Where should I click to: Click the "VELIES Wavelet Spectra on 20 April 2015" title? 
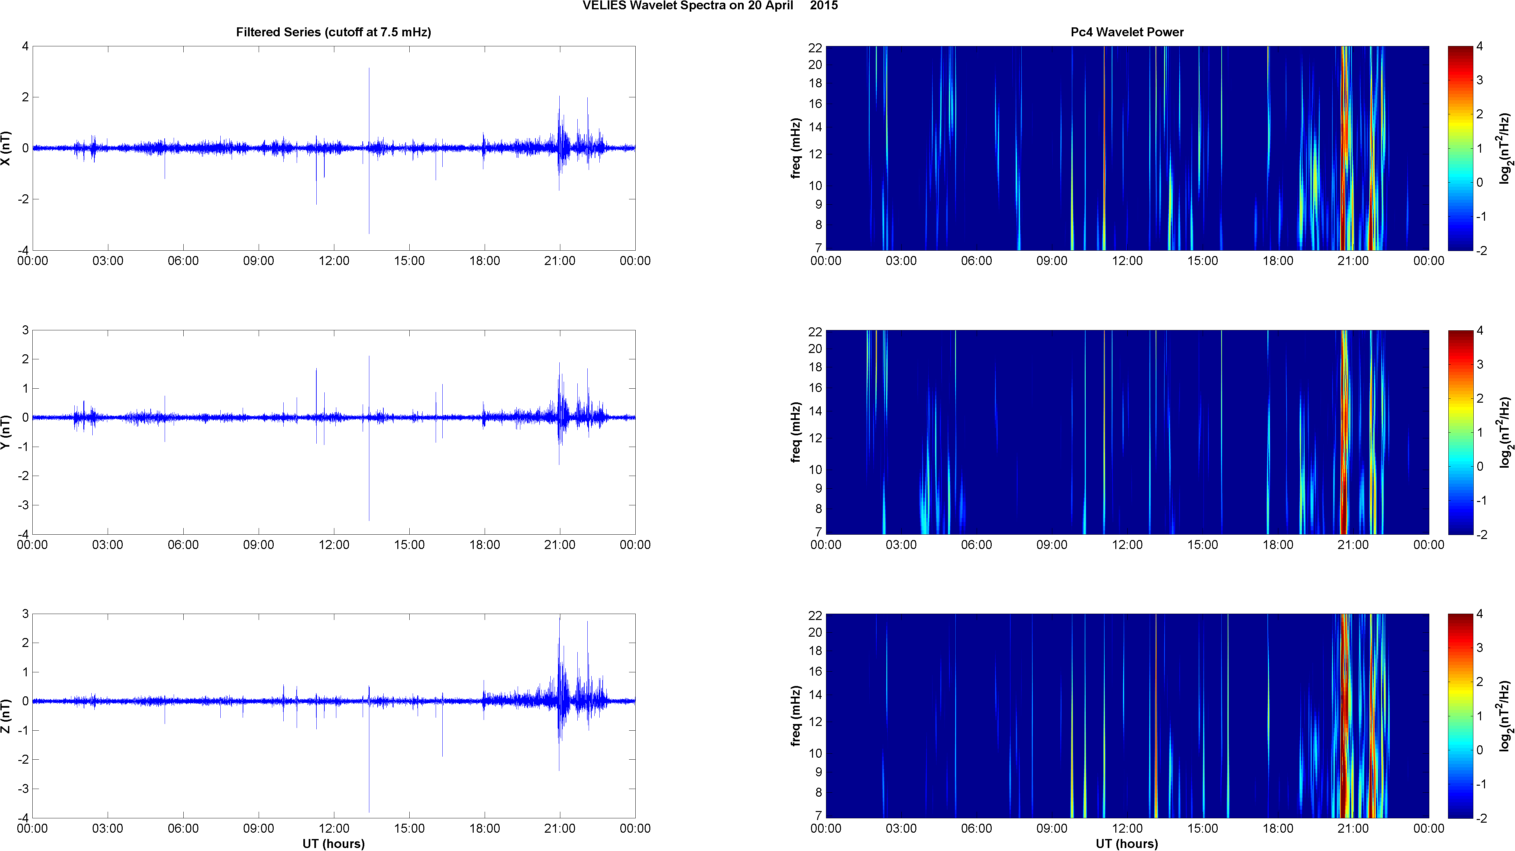710,6
